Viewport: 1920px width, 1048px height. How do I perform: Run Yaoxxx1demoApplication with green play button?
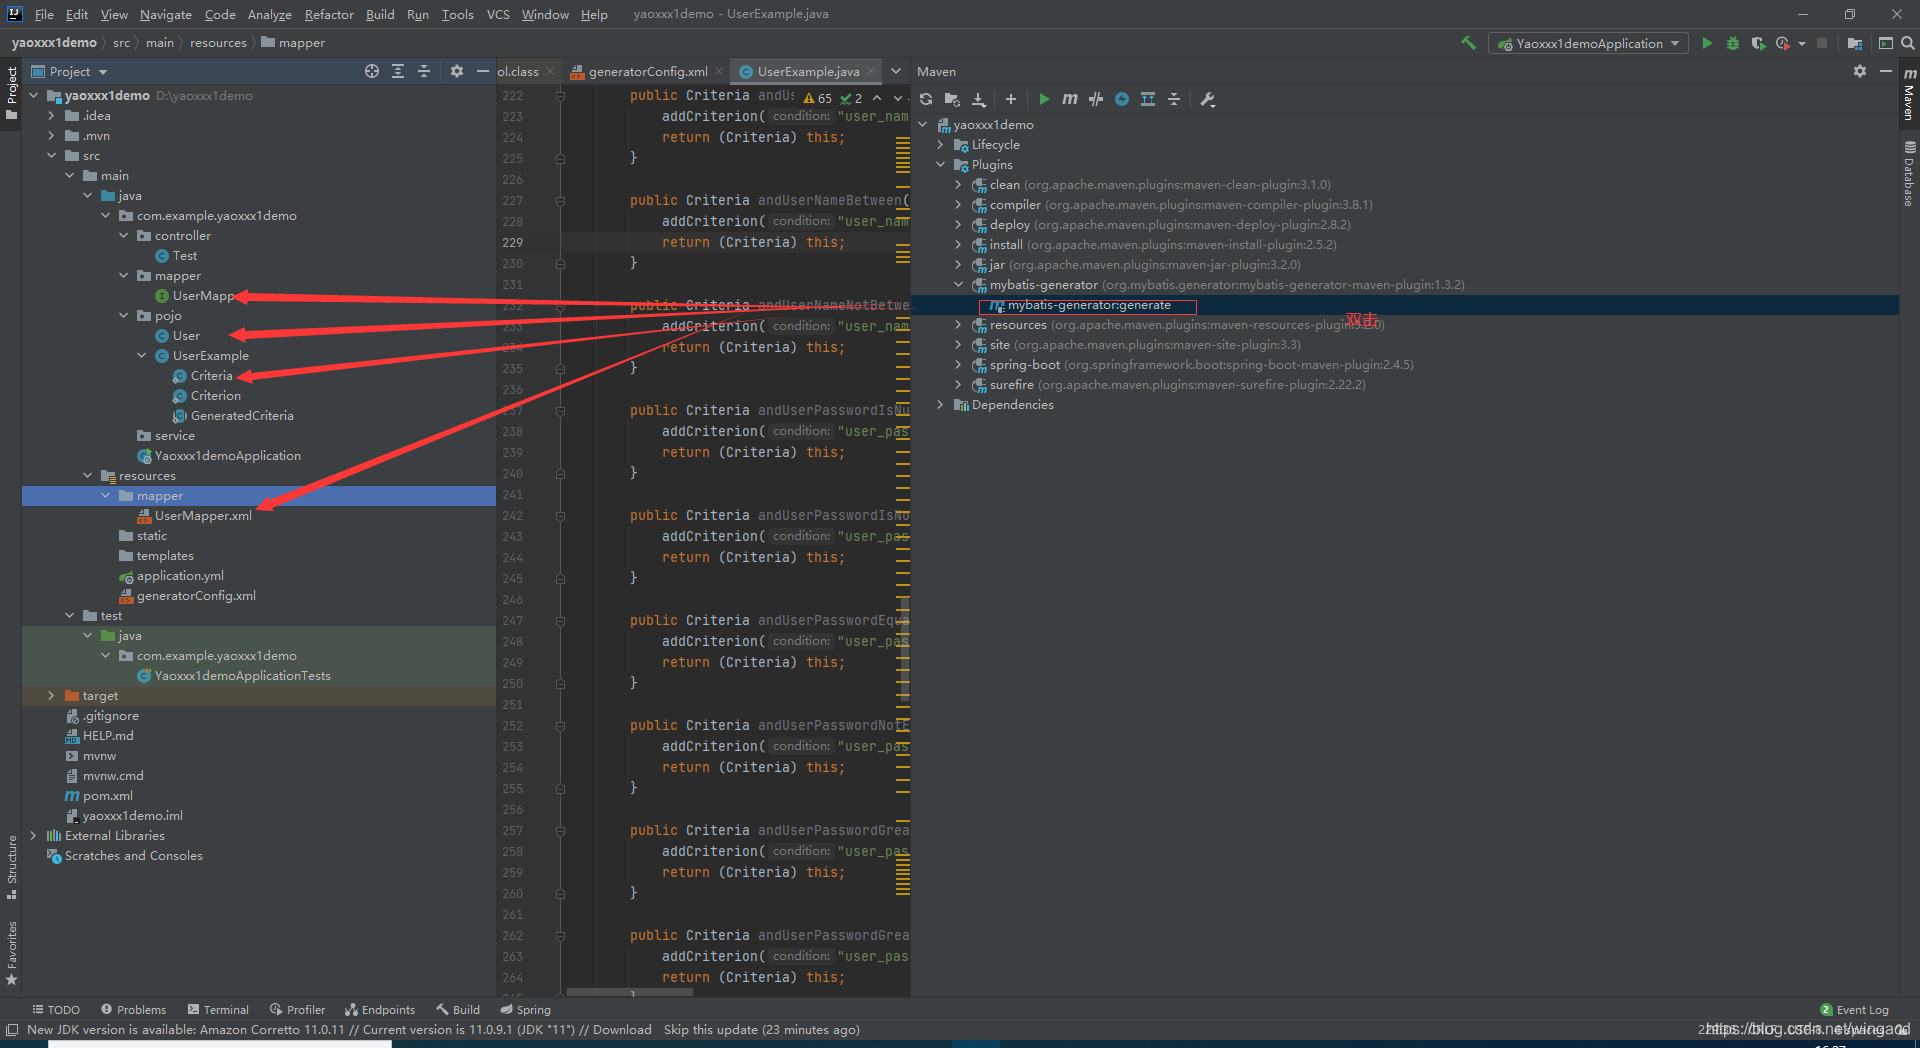(1707, 43)
